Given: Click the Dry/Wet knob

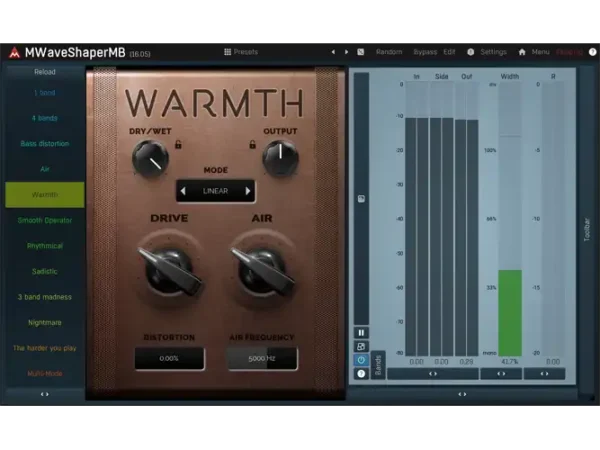Looking at the screenshot, I should pos(150,158).
